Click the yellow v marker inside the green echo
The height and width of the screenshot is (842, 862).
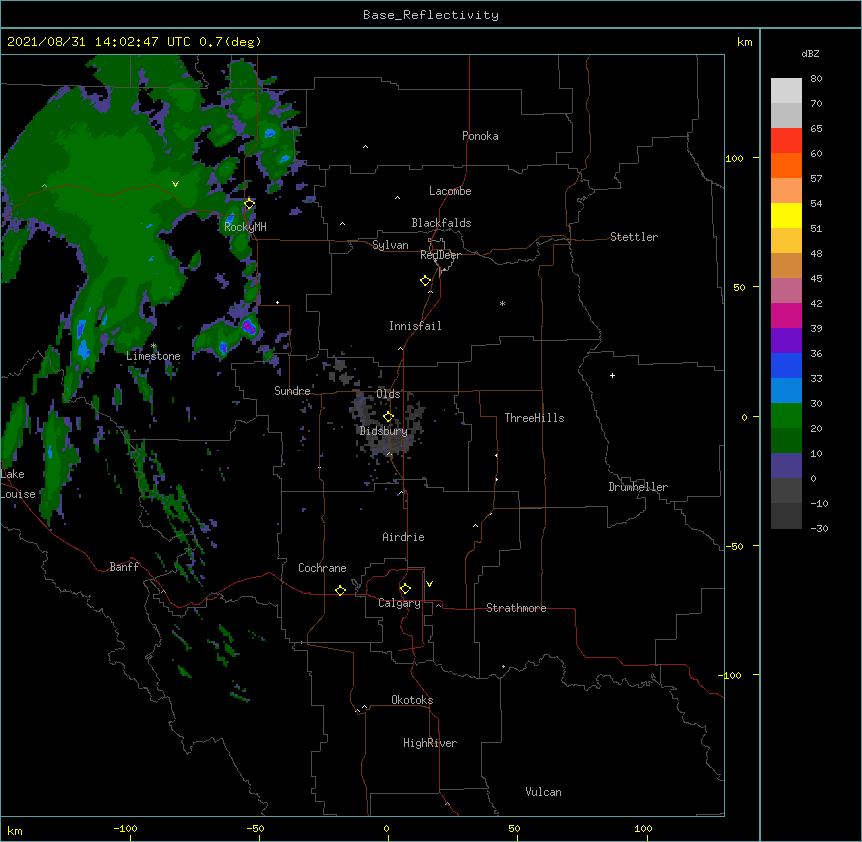(x=175, y=184)
